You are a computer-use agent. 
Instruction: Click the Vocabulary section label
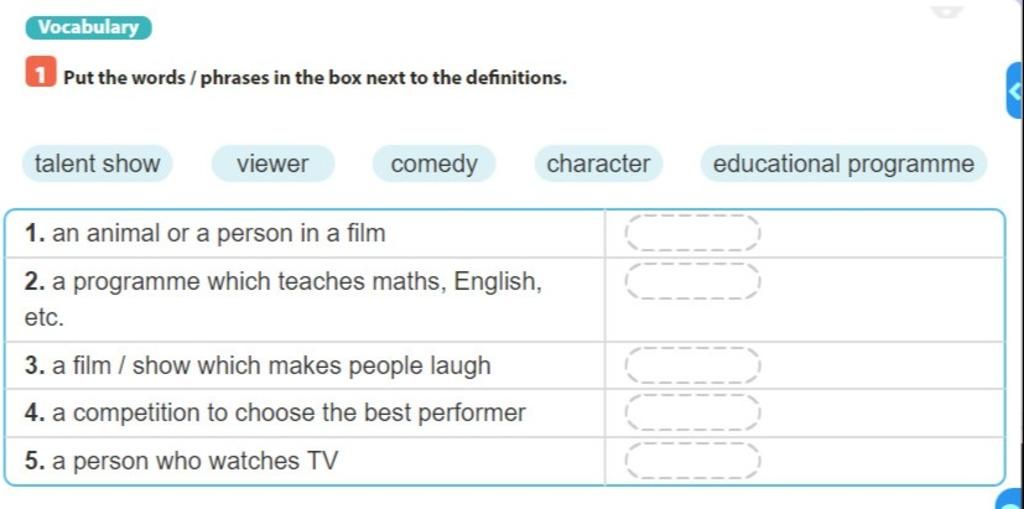pyautogui.click(x=89, y=27)
